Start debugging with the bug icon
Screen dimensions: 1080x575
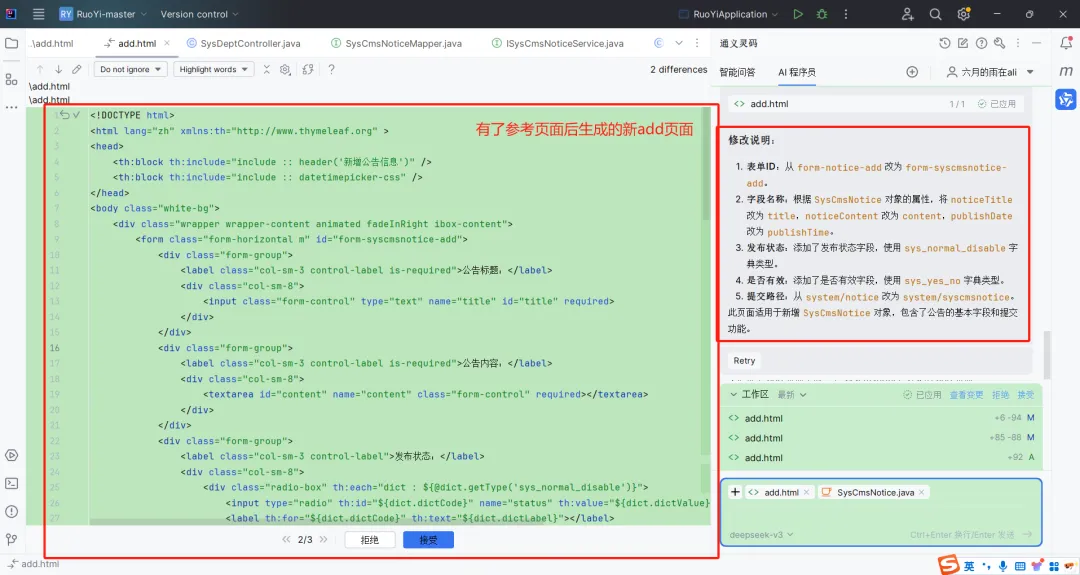pyautogui.click(x=822, y=14)
